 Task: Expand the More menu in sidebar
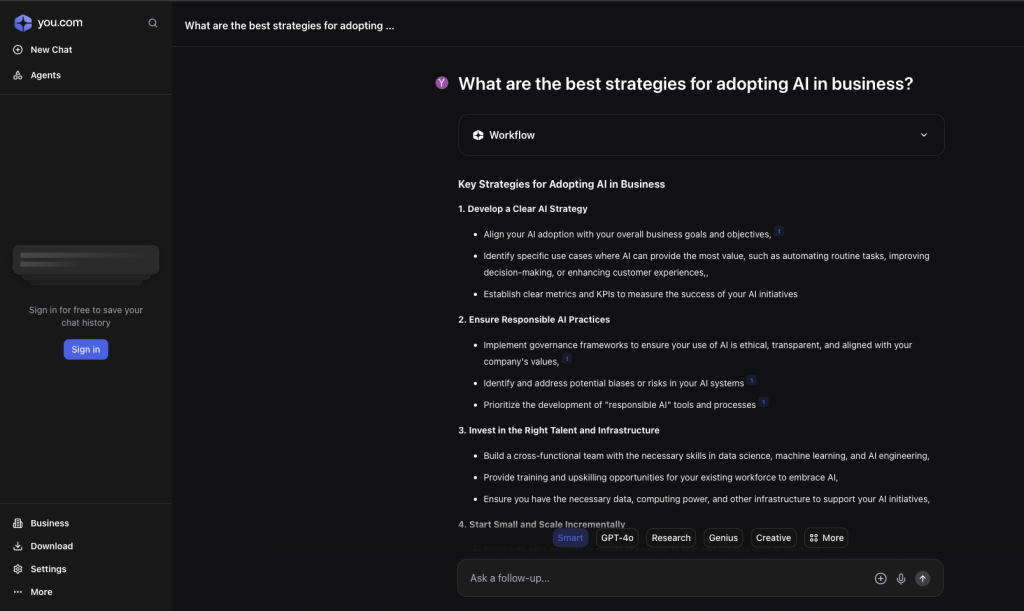coord(41,592)
